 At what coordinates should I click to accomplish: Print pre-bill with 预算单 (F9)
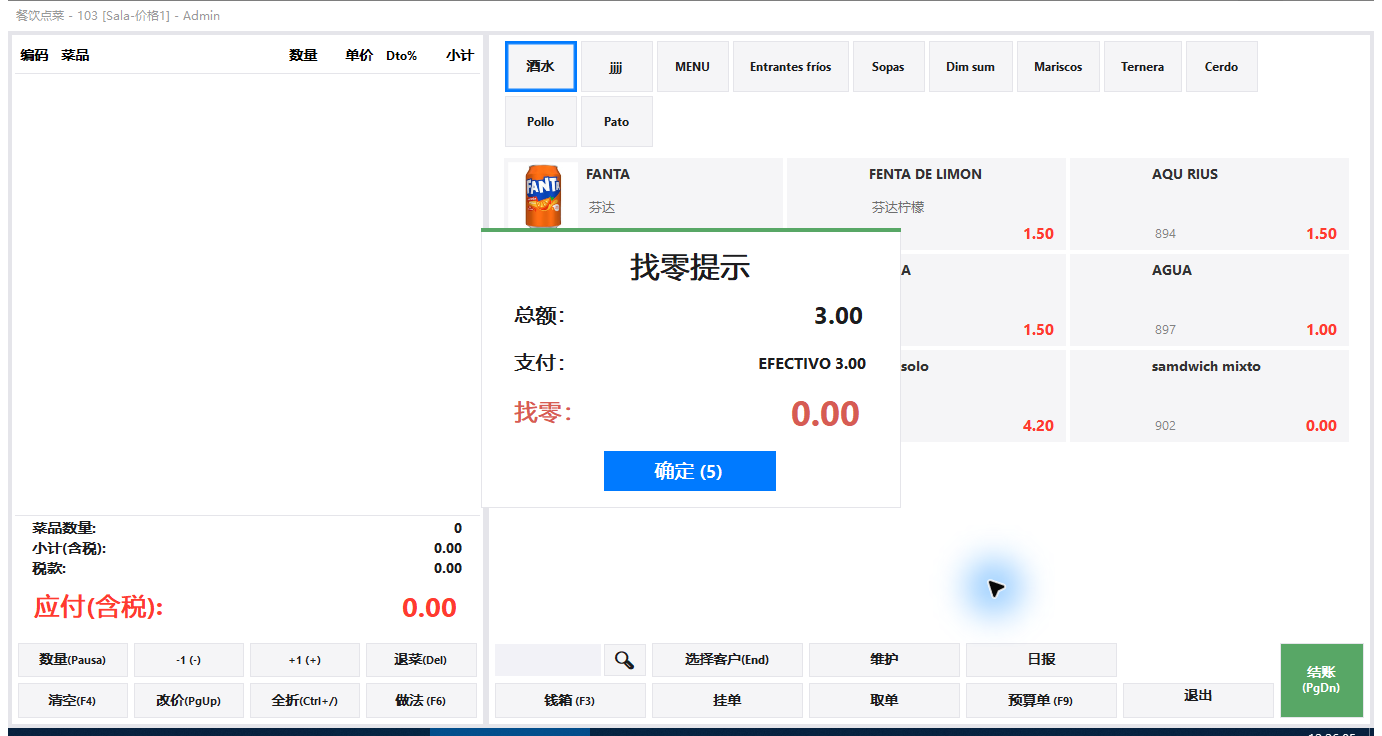click(1041, 701)
